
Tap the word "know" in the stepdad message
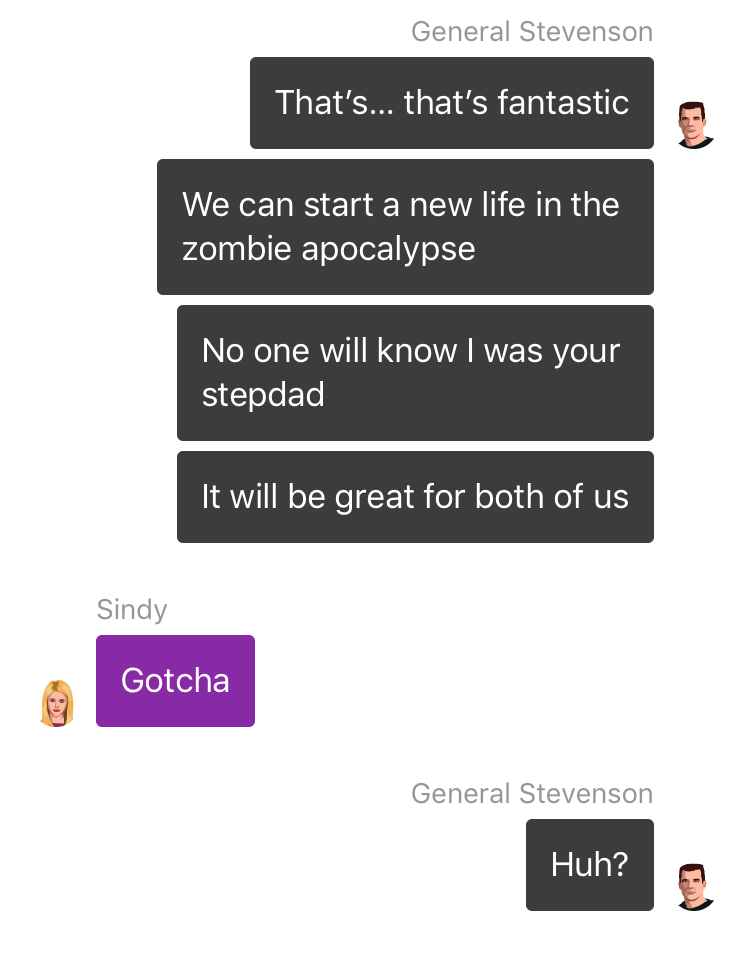[416, 350]
